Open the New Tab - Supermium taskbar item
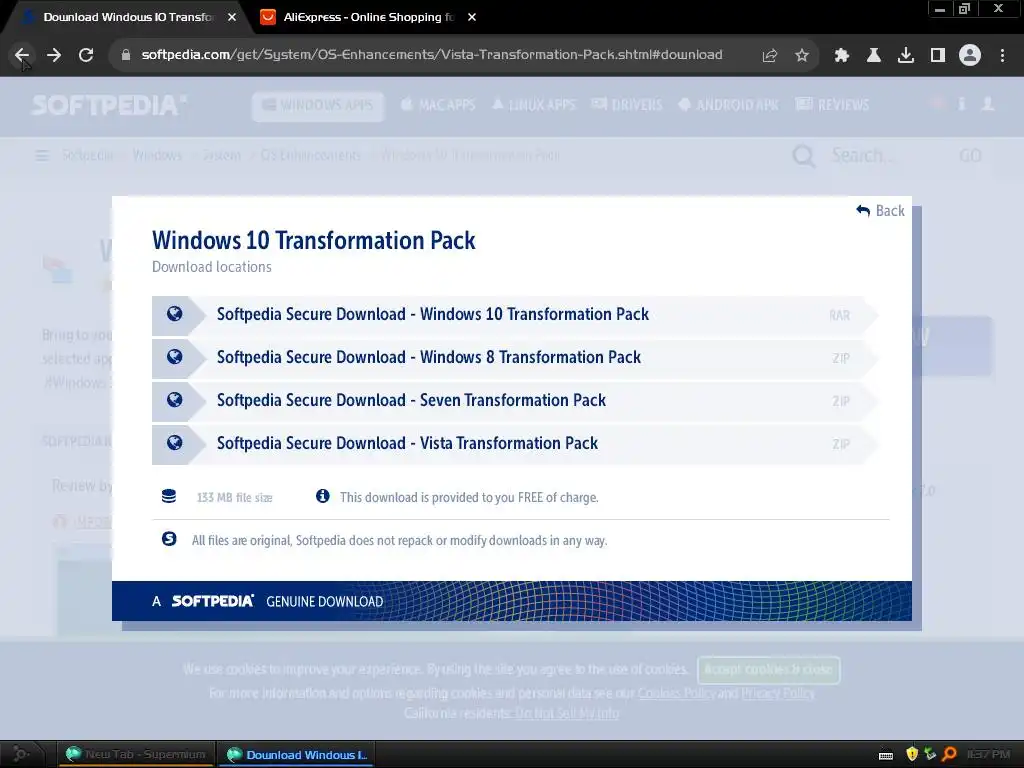 point(136,754)
